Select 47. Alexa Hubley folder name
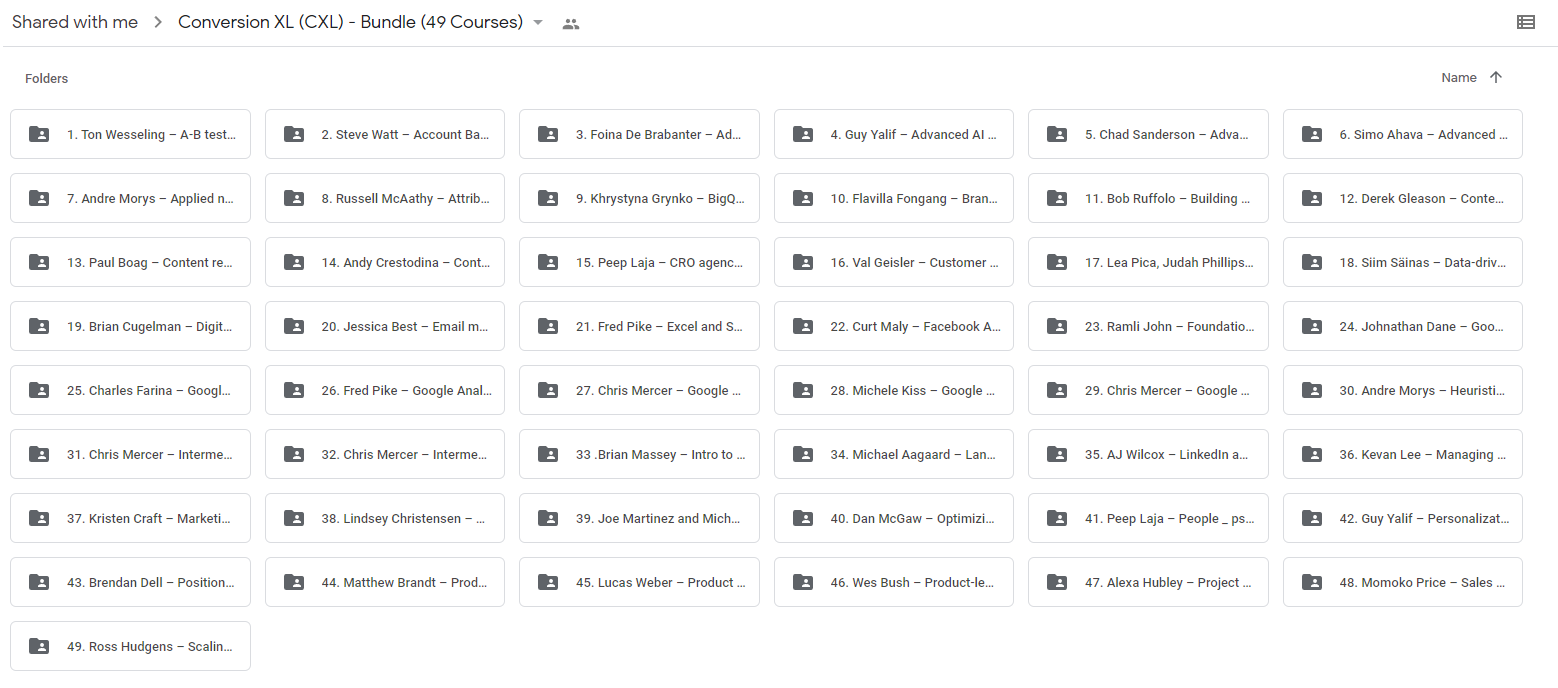This screenshot has height=688, width=1558. click(1169, 583)
